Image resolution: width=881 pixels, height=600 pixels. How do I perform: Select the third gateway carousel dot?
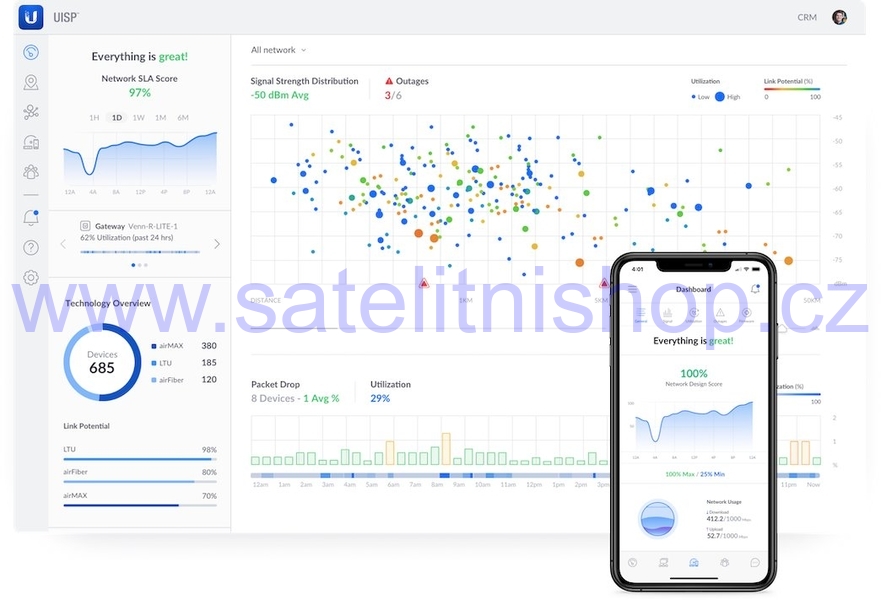coord(146,265)
